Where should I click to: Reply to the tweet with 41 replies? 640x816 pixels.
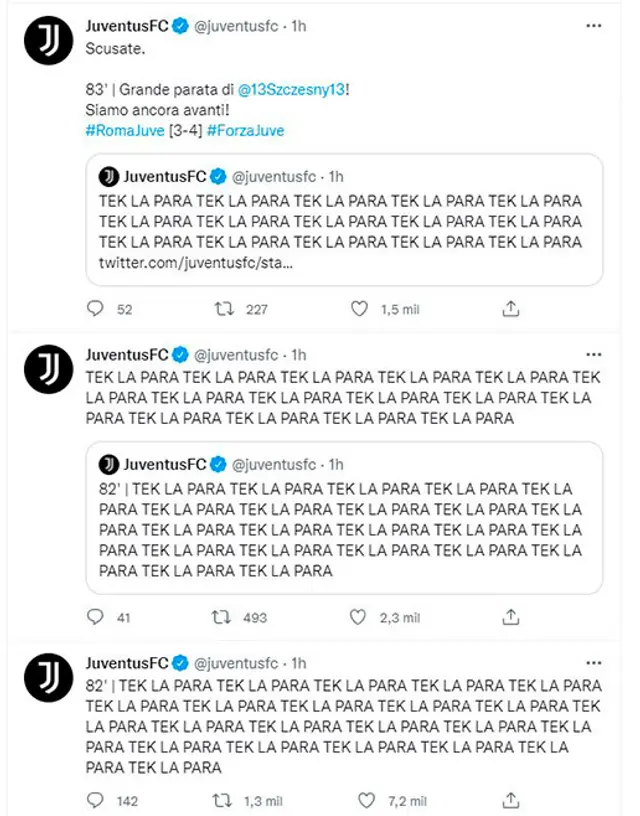[96, 617]
